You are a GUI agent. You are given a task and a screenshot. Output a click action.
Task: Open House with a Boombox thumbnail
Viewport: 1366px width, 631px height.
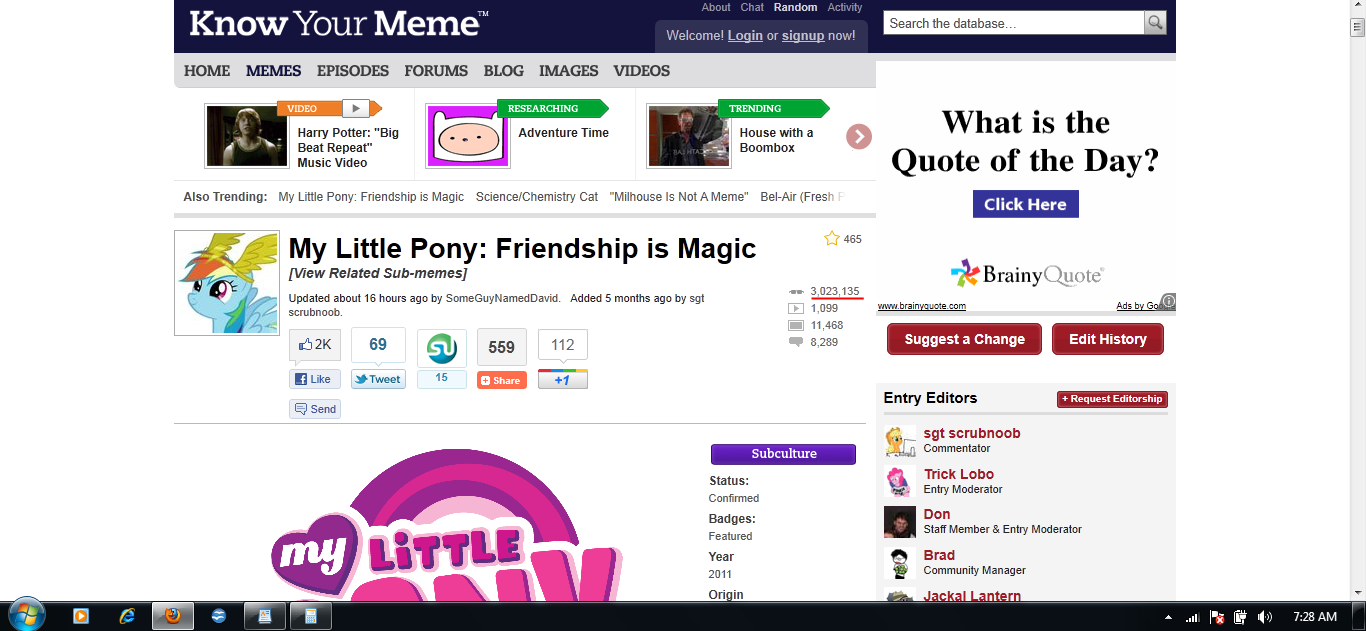click(x=689, y=136)
